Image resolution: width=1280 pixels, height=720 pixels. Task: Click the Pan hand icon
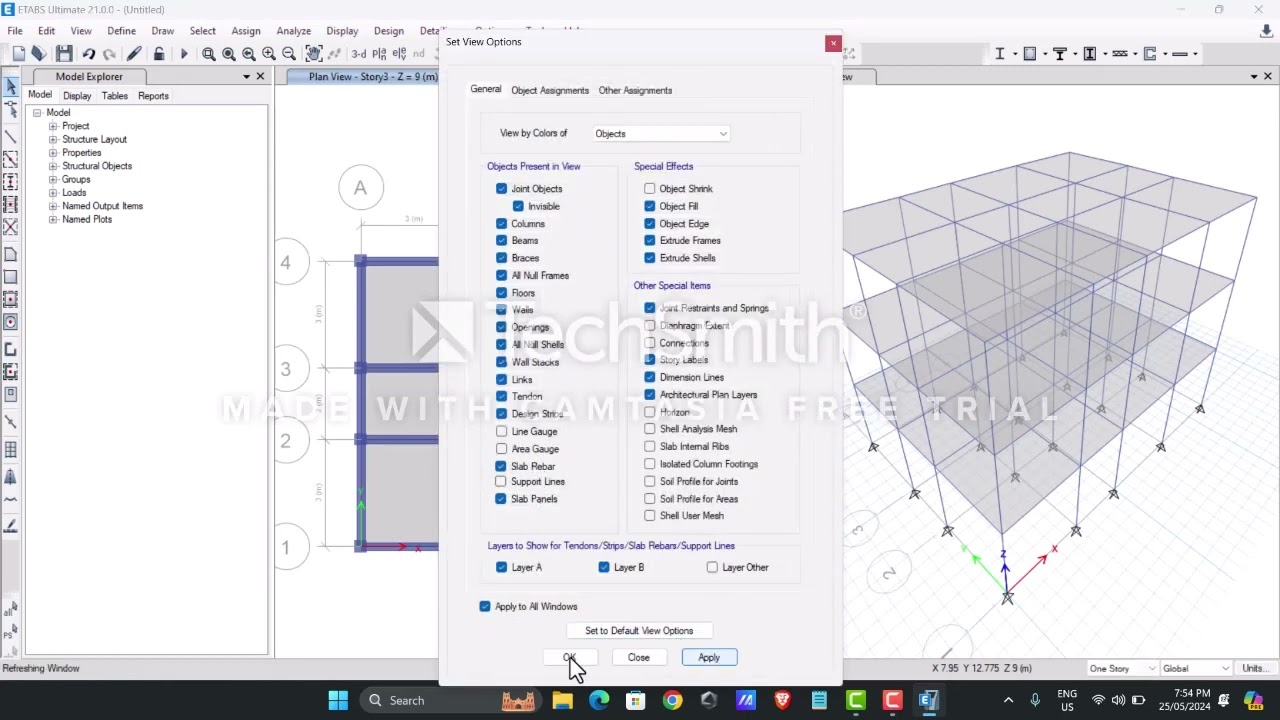[313, 54]
